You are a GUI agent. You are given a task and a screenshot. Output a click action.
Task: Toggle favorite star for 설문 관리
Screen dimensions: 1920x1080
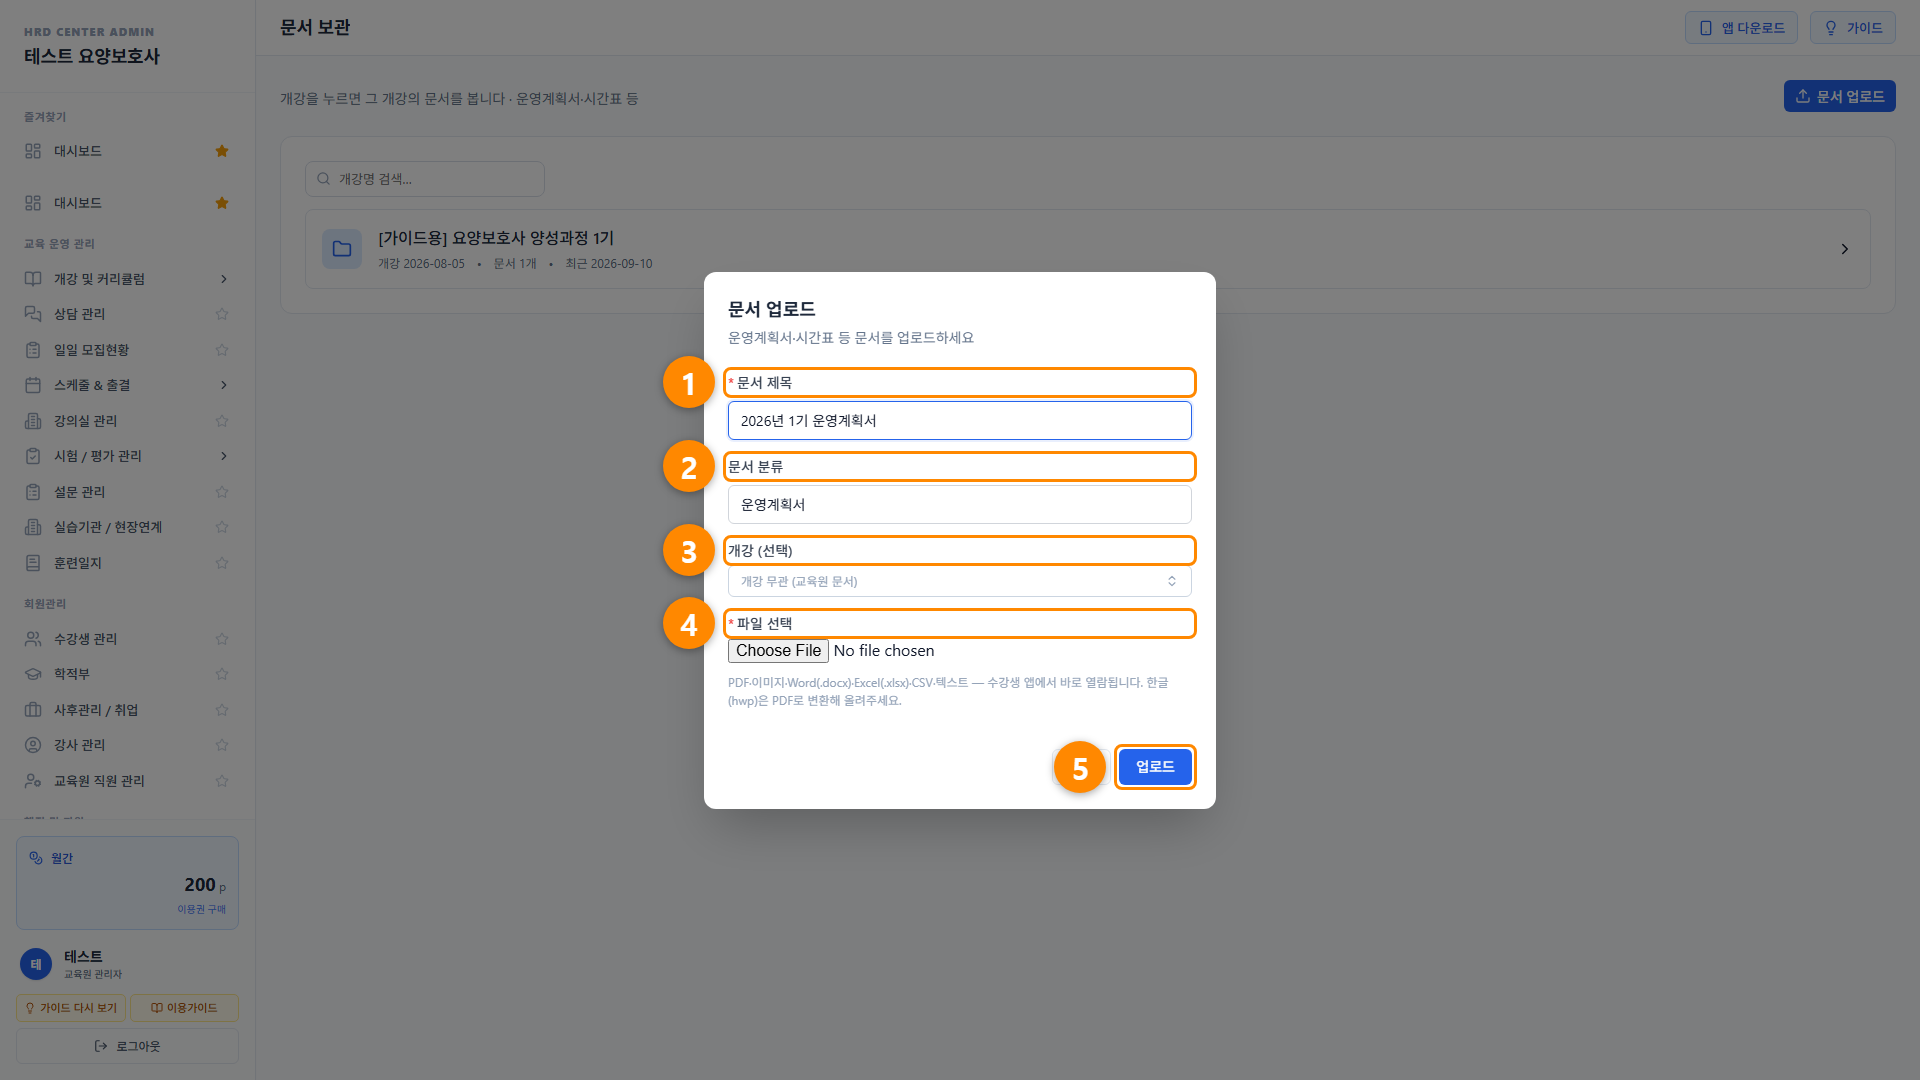pyautogui.click(x=222, y=492)
